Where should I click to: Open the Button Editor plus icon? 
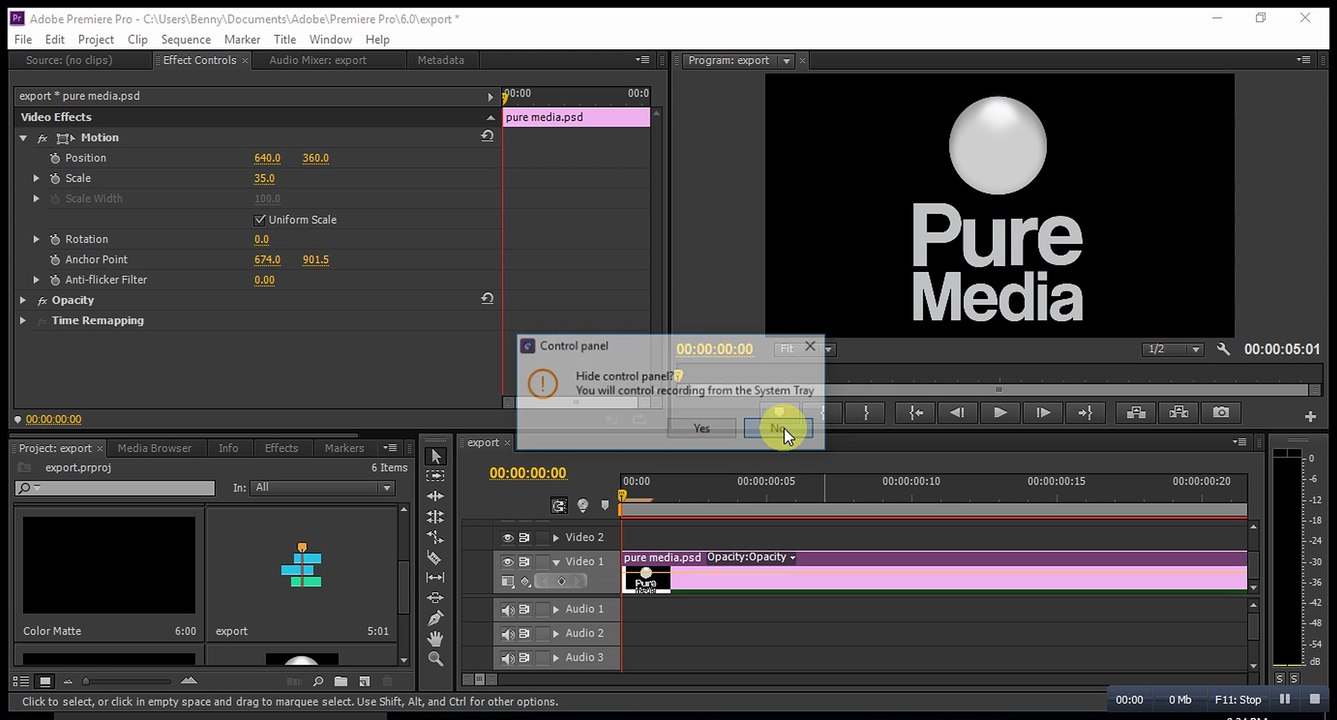click(x=1310, y=416)
